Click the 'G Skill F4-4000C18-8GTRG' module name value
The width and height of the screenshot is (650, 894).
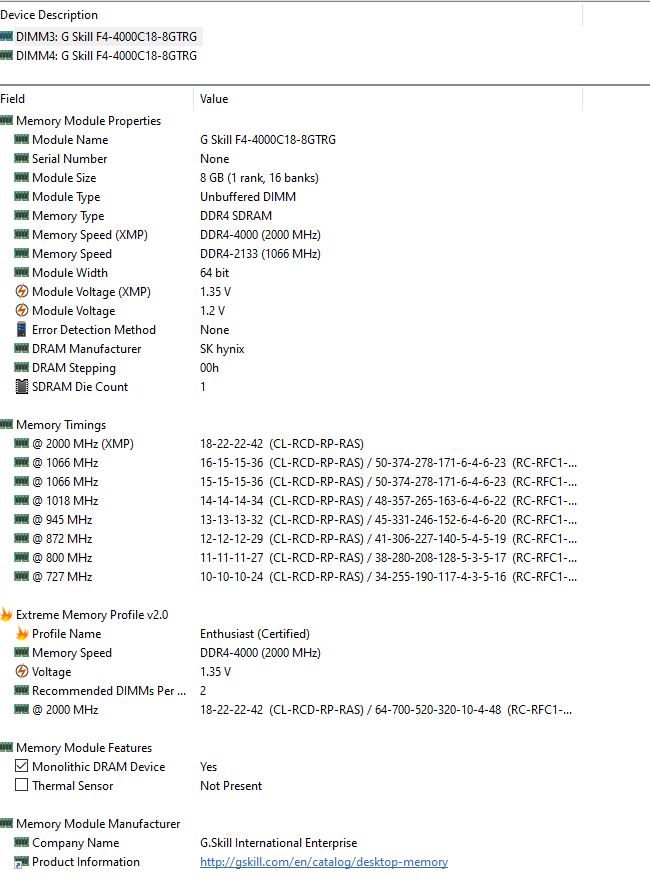(268, 140)
